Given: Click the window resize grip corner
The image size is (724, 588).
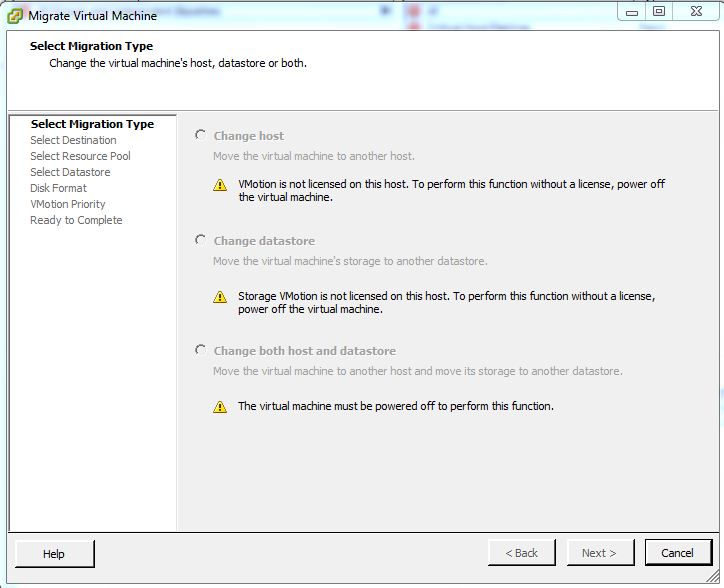Looking at the screenshot, I should click(714, 576).
